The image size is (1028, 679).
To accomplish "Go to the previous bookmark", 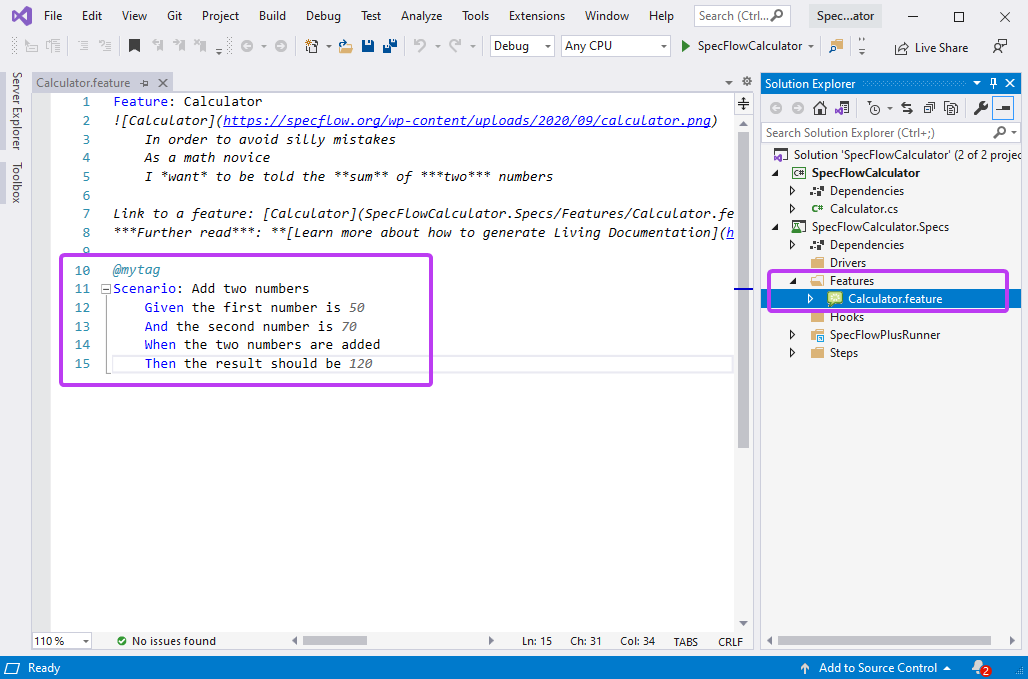I will pos(157,46).
